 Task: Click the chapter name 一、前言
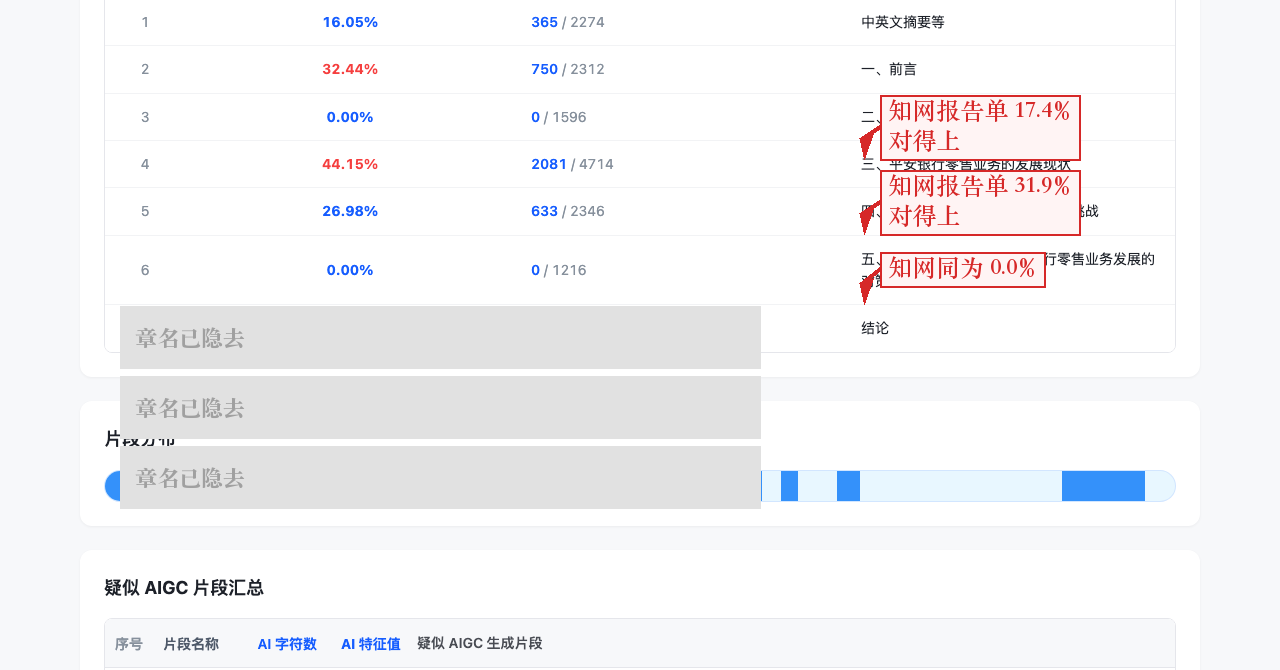(889, 69)
